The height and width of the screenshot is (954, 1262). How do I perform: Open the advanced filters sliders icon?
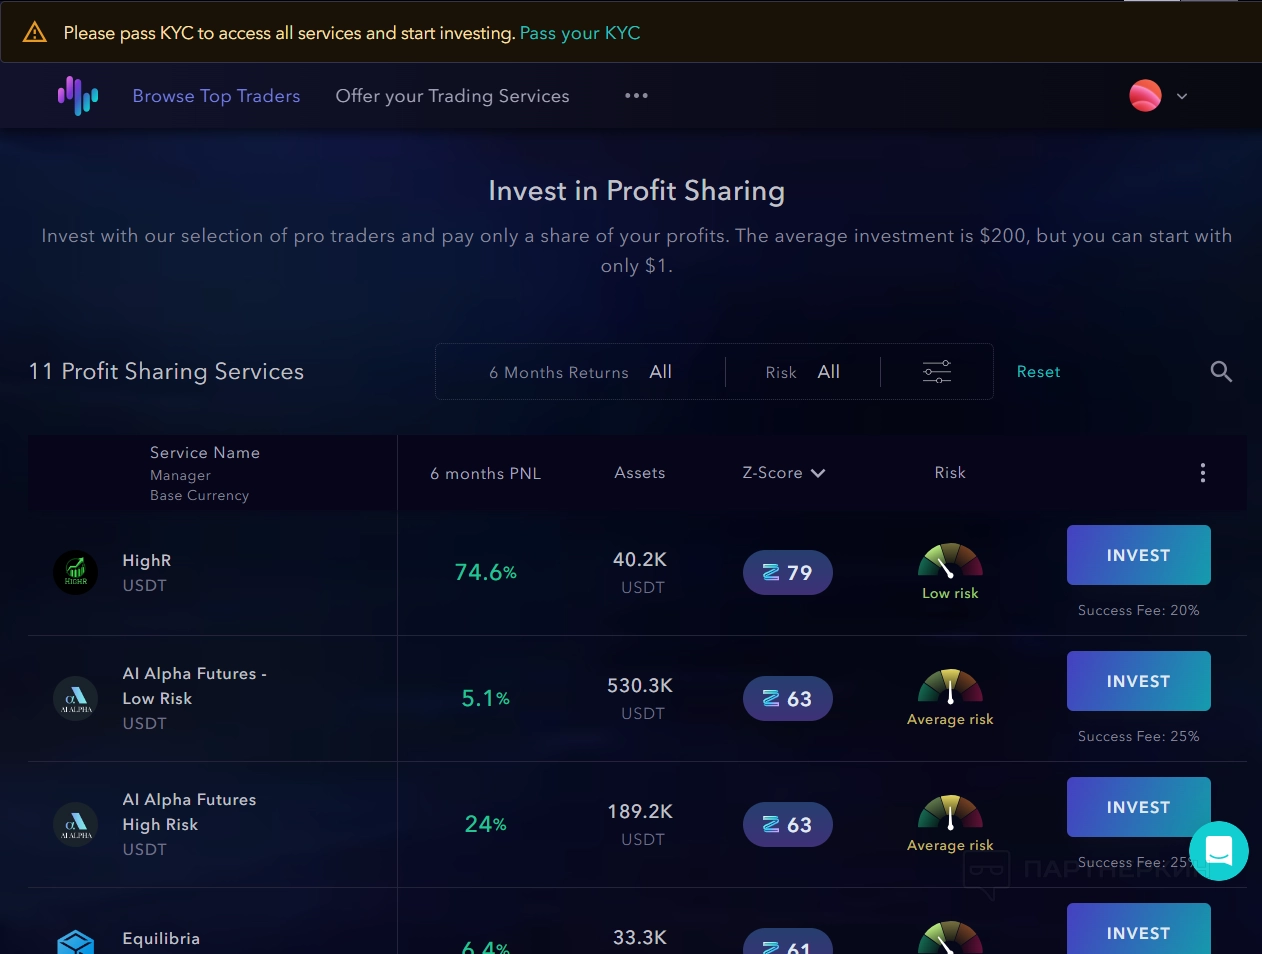[x=937, y=372]
